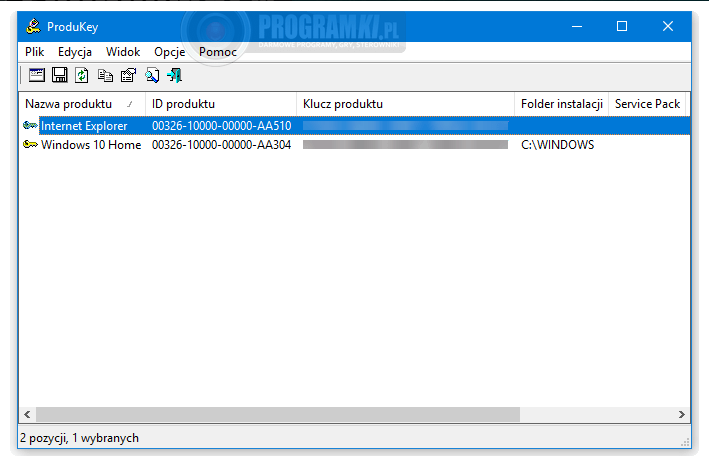Click the status bar text '2 pozycji, 1 wybranych'
The width and height of the screenshot is (709, 465).
80,438
